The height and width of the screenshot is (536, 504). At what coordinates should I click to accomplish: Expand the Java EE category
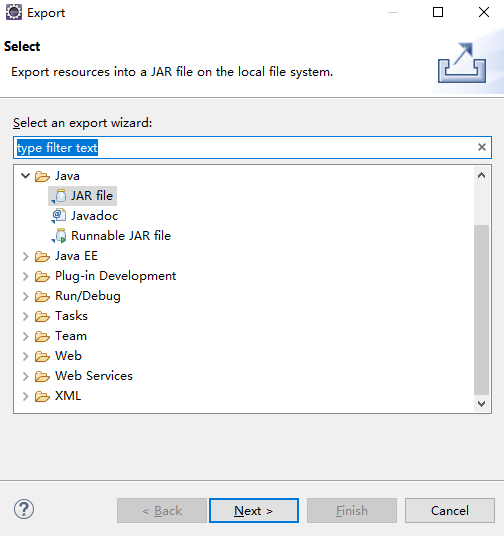point(25,256)
